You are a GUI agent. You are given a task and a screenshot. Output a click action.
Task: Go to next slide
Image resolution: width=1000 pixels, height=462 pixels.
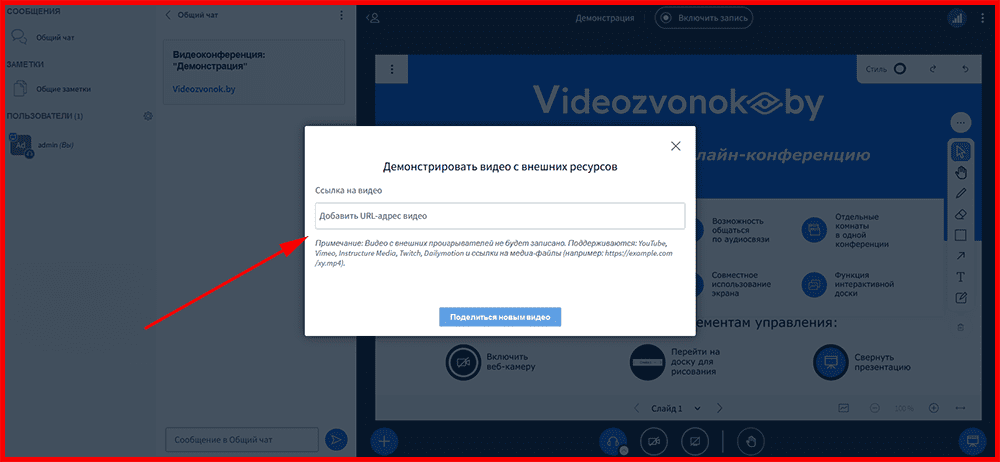[719, 408]
